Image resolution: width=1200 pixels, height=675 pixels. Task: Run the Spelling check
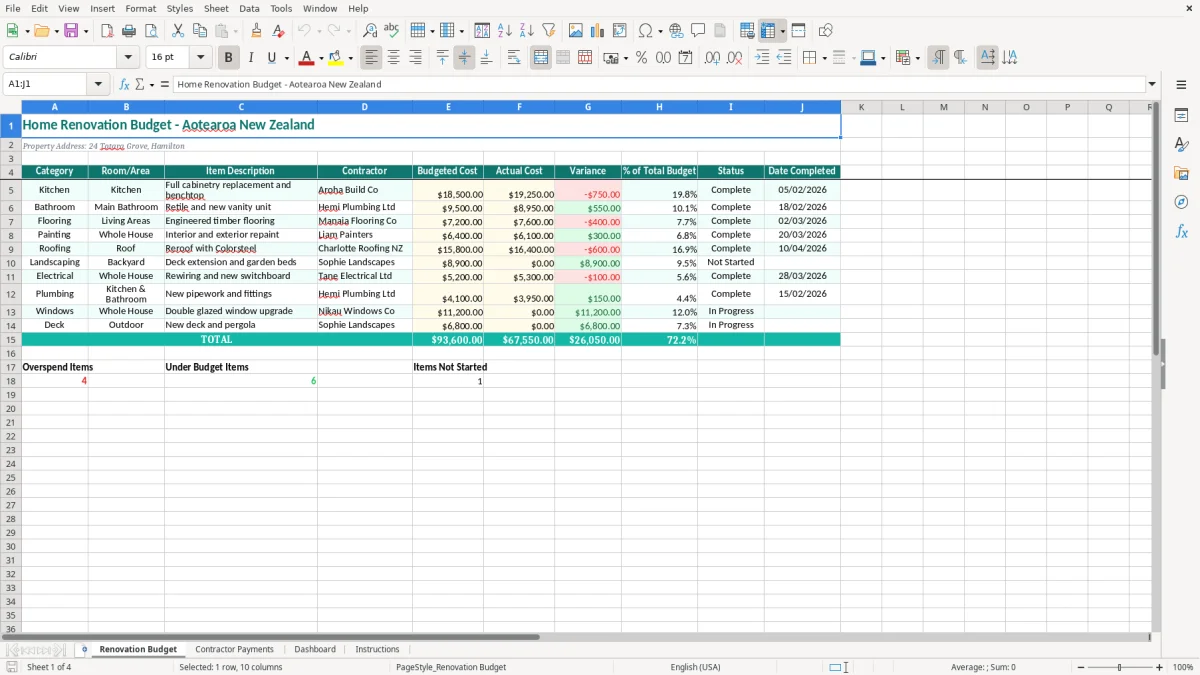click(x=392, y=31)
